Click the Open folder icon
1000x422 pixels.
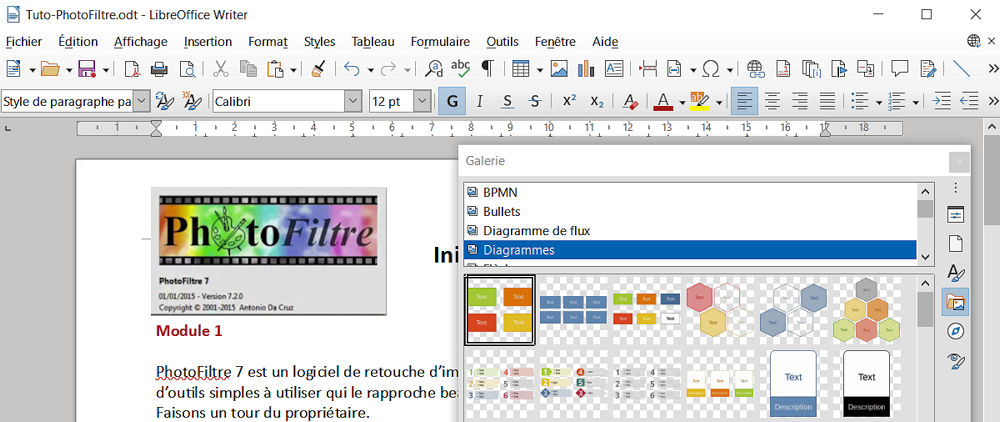click(50, 68)
